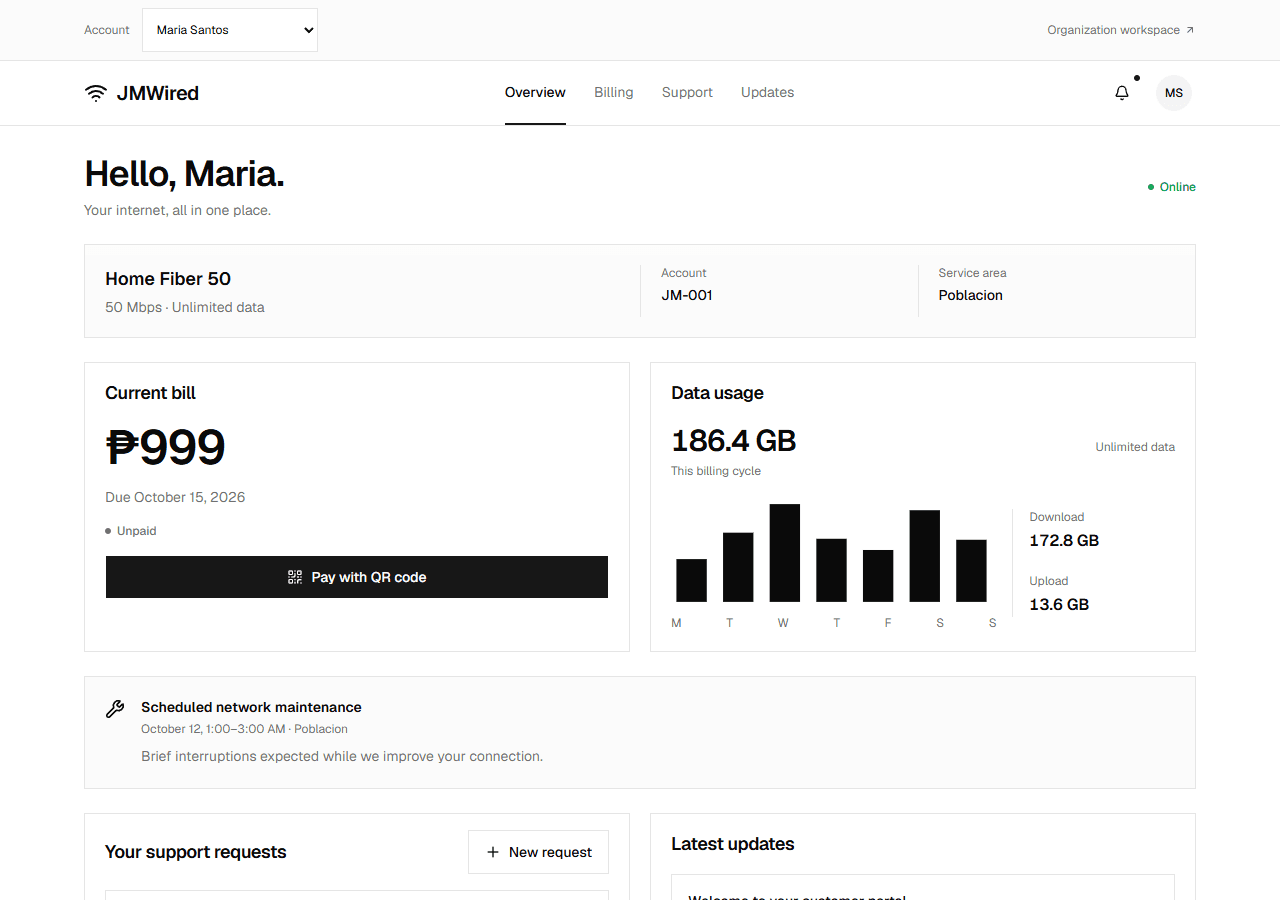Click the Latest updates heading
The width and height of the screenshot is (1280, 900).
coord(733,844)
